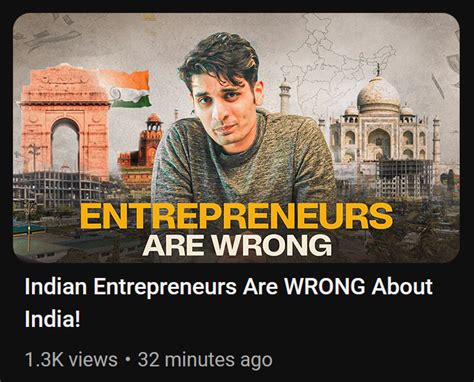Viewport: 474px width, 382px height.
Task: Click the India Gate monument in the thumbnail
Action: coord(64,120)
